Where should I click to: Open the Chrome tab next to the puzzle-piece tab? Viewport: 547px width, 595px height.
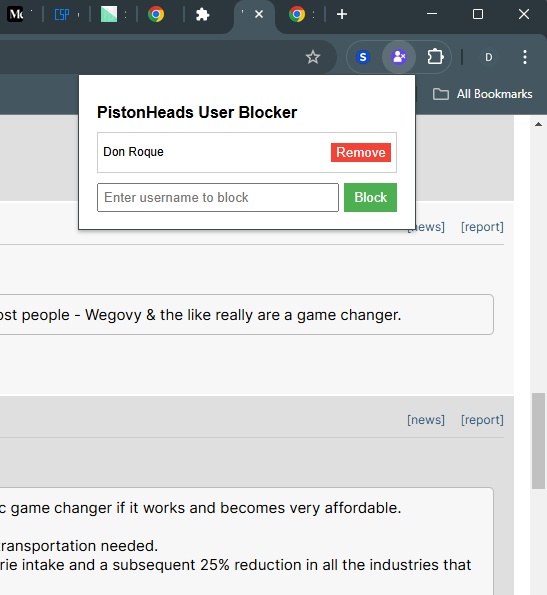156,14
